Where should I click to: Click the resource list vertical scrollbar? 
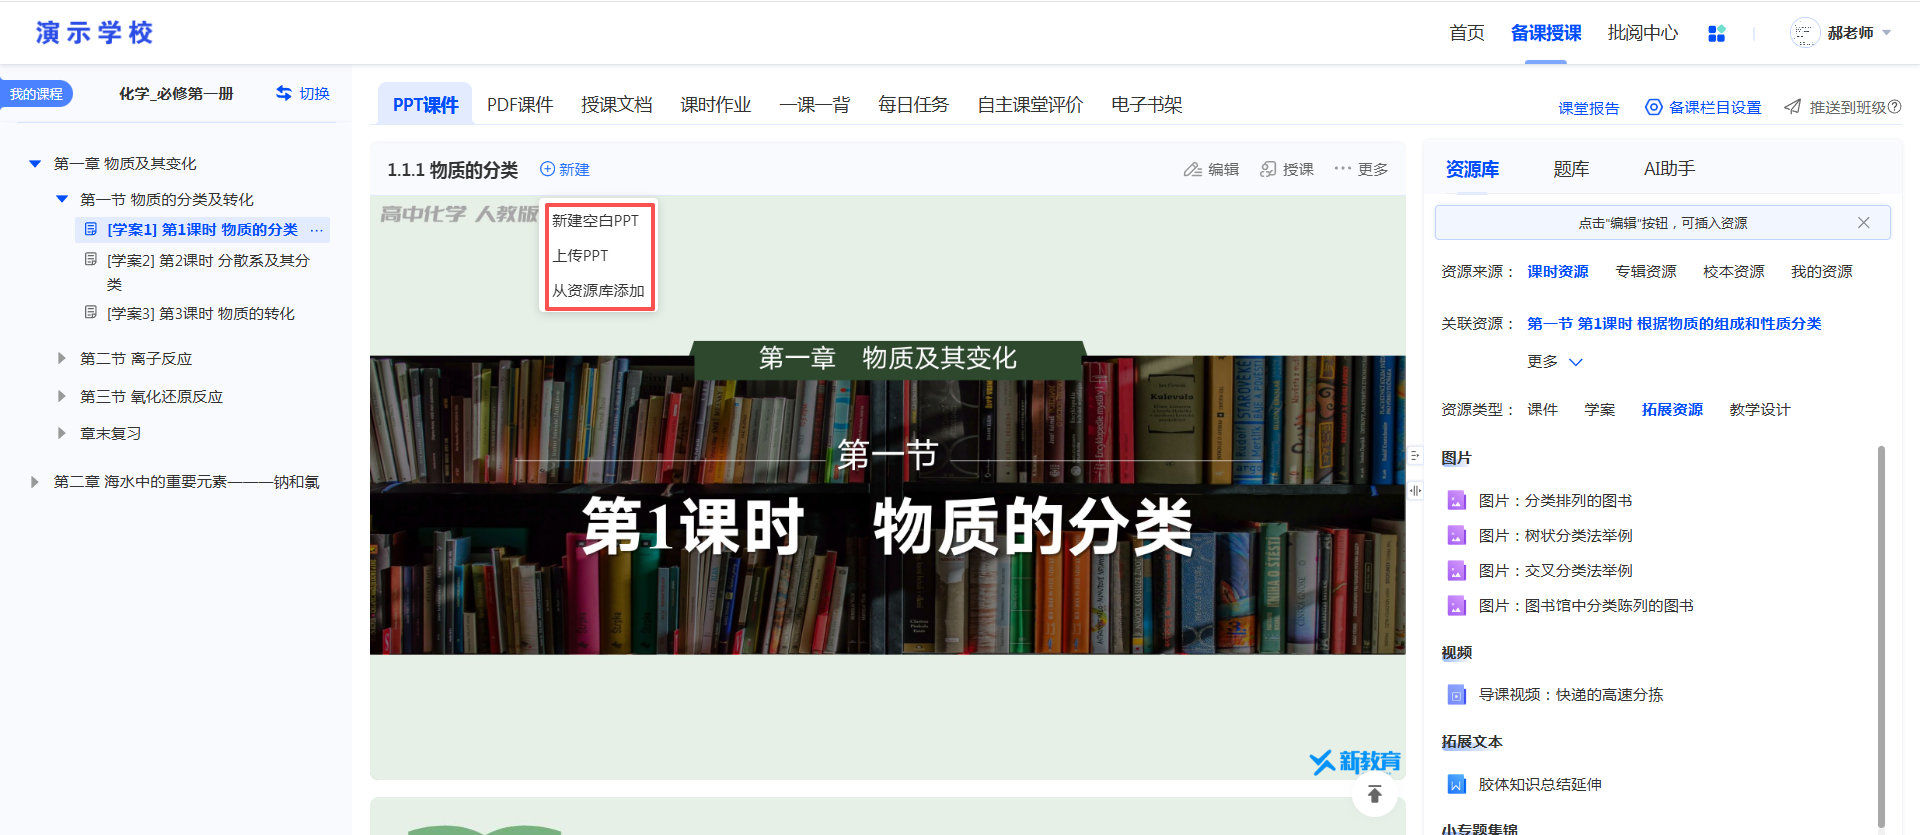[1881, 637]
